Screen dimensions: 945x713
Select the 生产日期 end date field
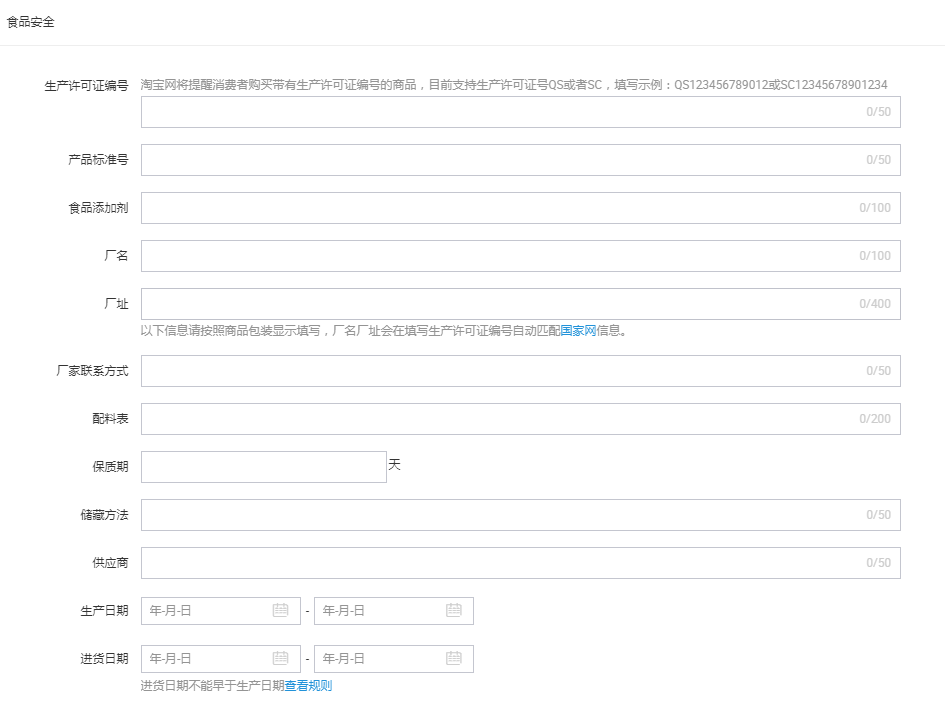point(394,611)
